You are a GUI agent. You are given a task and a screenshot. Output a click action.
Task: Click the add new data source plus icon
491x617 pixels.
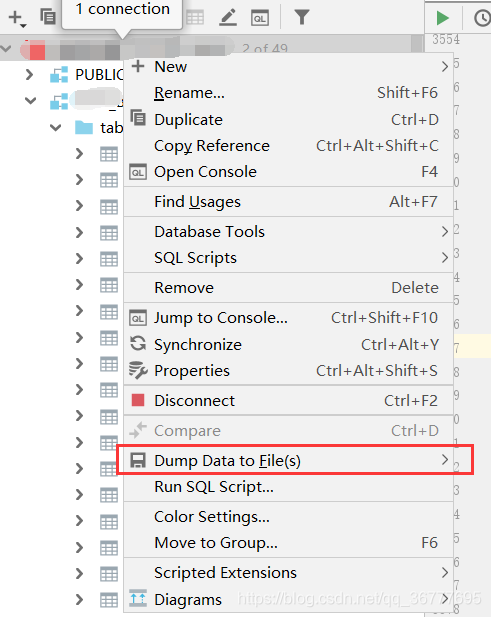pyautogui.click(x=16, y=18)
